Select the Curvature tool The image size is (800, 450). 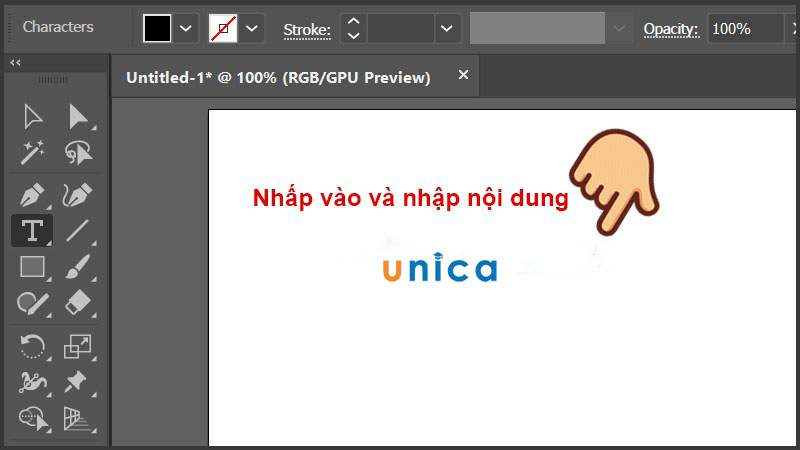78,195
